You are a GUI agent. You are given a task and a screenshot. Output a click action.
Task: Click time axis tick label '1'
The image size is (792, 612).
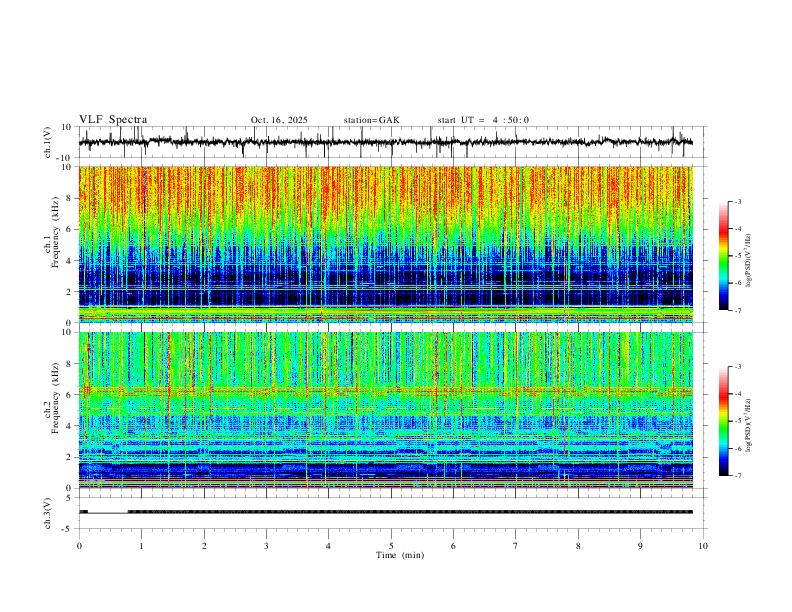pos(141,546)
